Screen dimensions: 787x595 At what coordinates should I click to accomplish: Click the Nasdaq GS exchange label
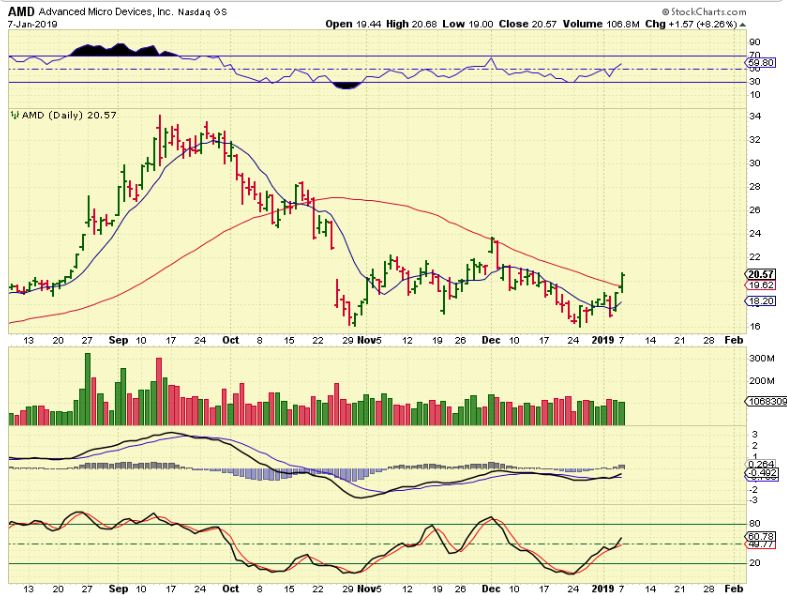pyautogui.click(x=202, y=12)
